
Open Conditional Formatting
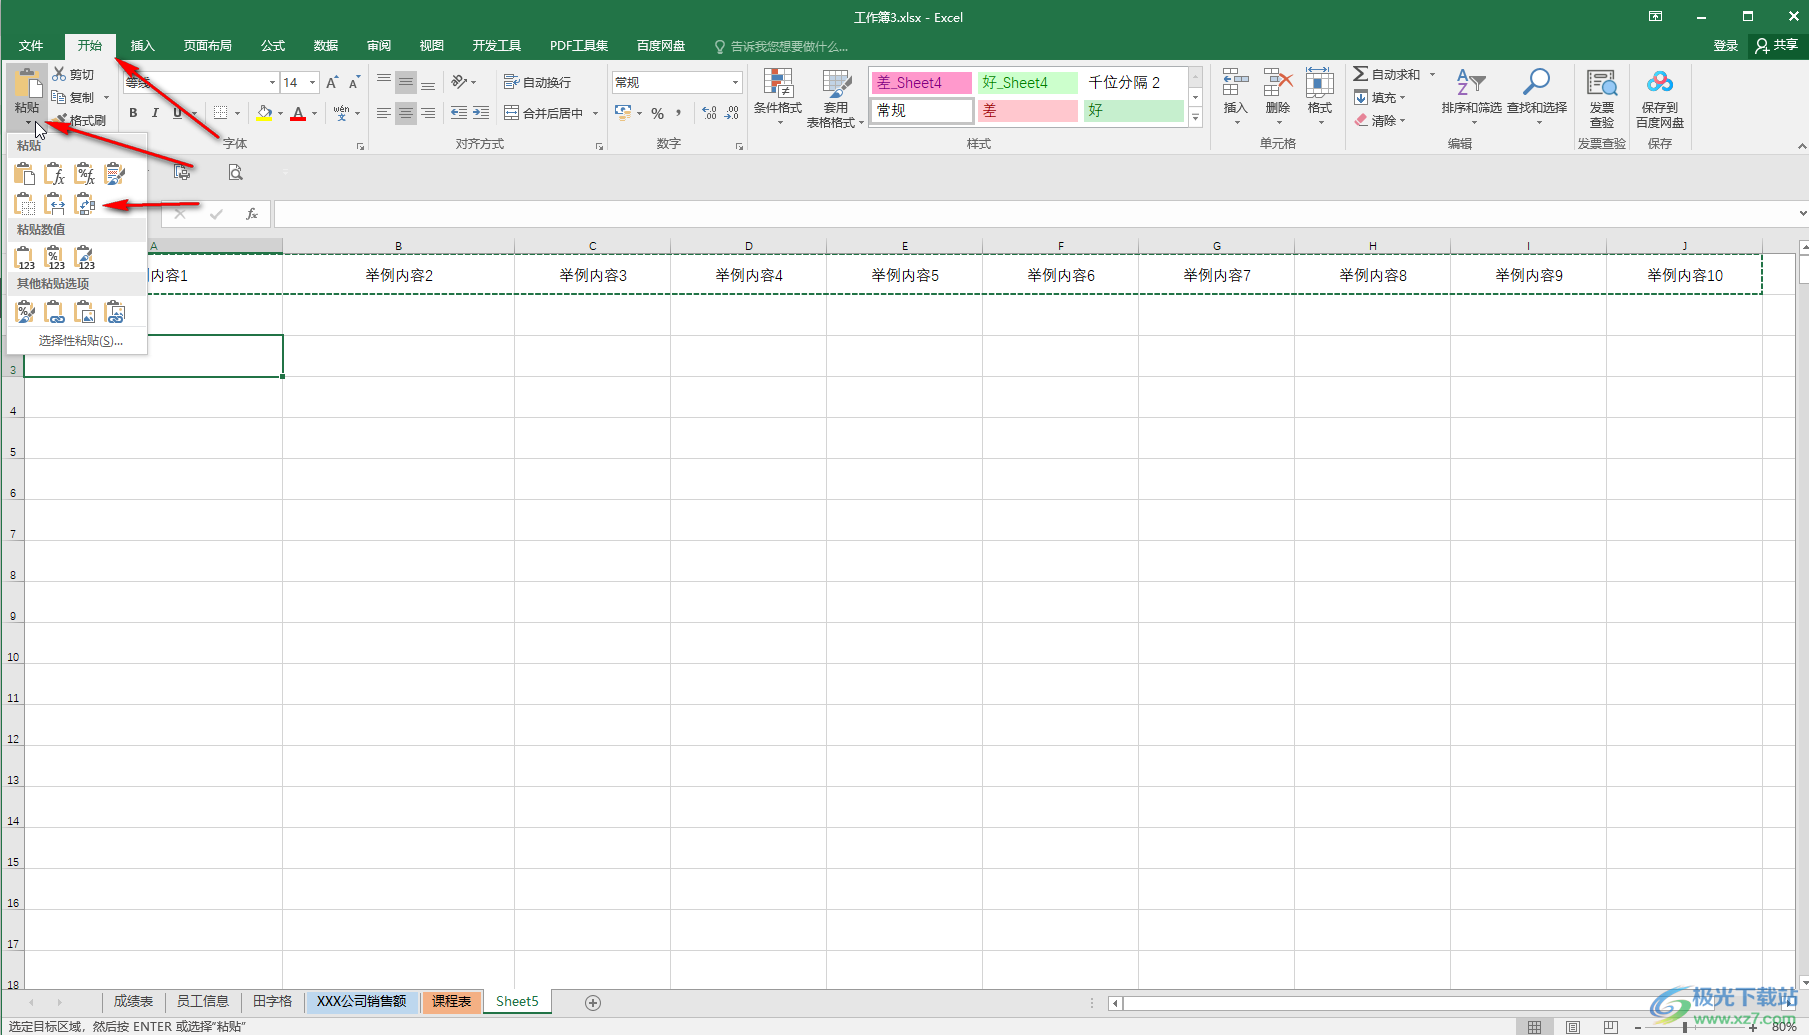778,97
